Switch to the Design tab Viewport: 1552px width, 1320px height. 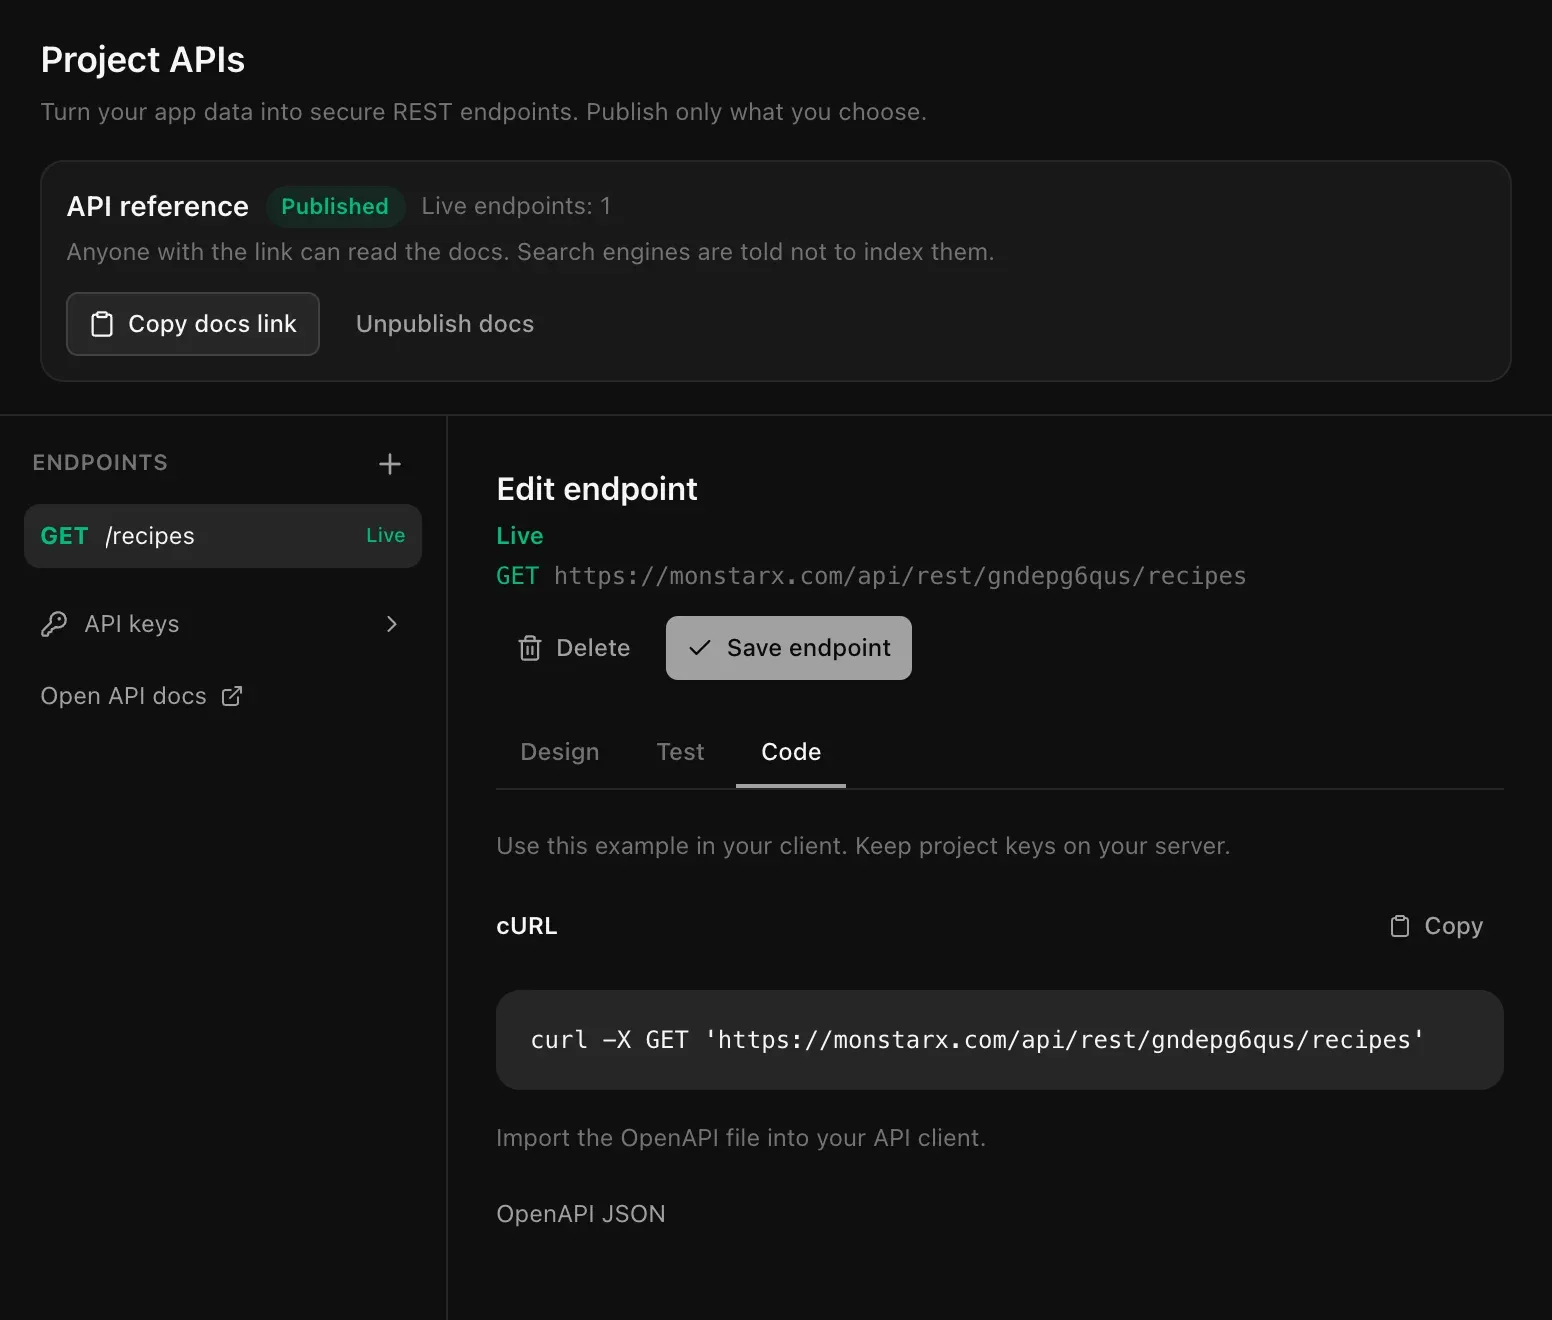tap(560, 752)
